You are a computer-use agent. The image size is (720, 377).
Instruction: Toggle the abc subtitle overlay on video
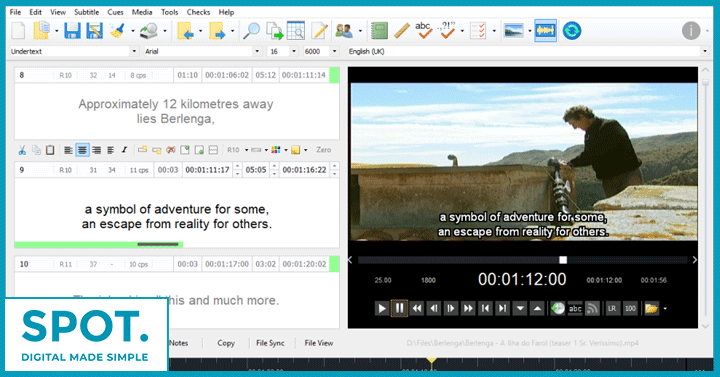(x=575, y=309)
